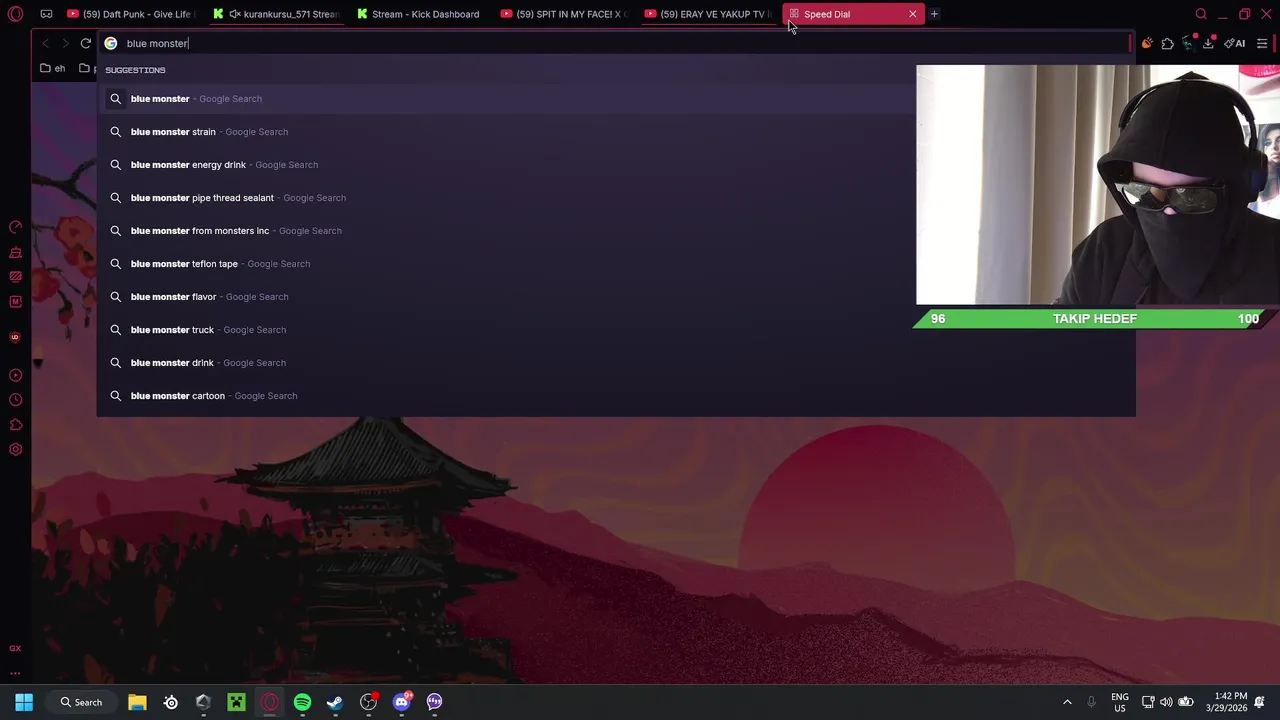Click the tab search magnifier icon
This screenshot has height=720, width=1280.
[x=1201, y=14]
